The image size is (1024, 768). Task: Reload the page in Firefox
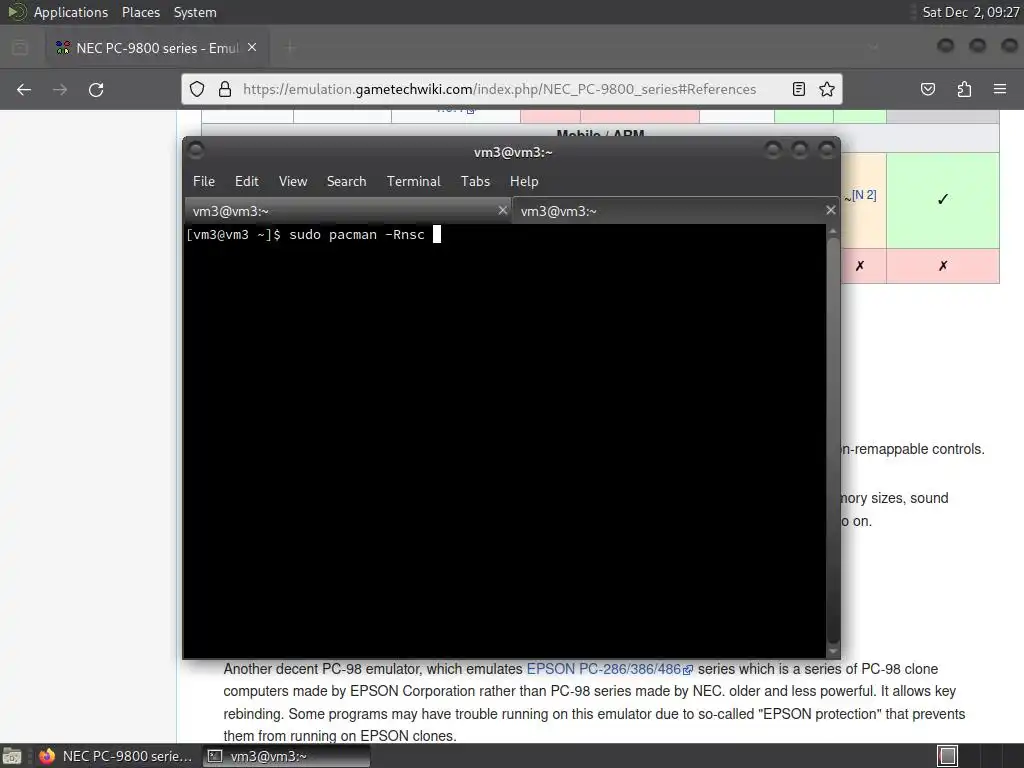(x=96, y=89)
